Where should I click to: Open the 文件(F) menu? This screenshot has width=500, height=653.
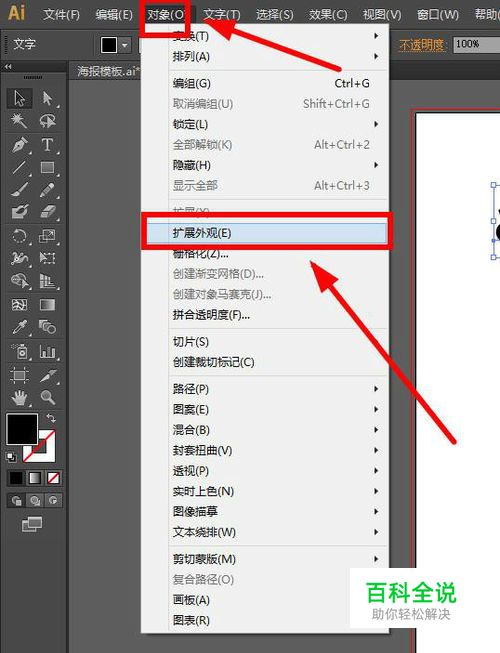[62, 15]
